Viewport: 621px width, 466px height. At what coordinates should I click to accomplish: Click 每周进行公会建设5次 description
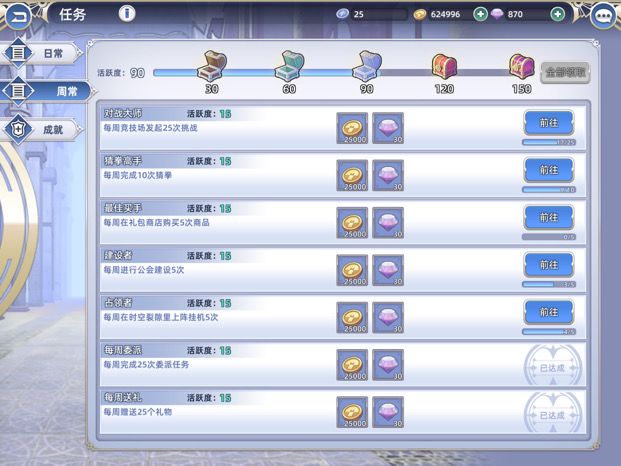144,270
